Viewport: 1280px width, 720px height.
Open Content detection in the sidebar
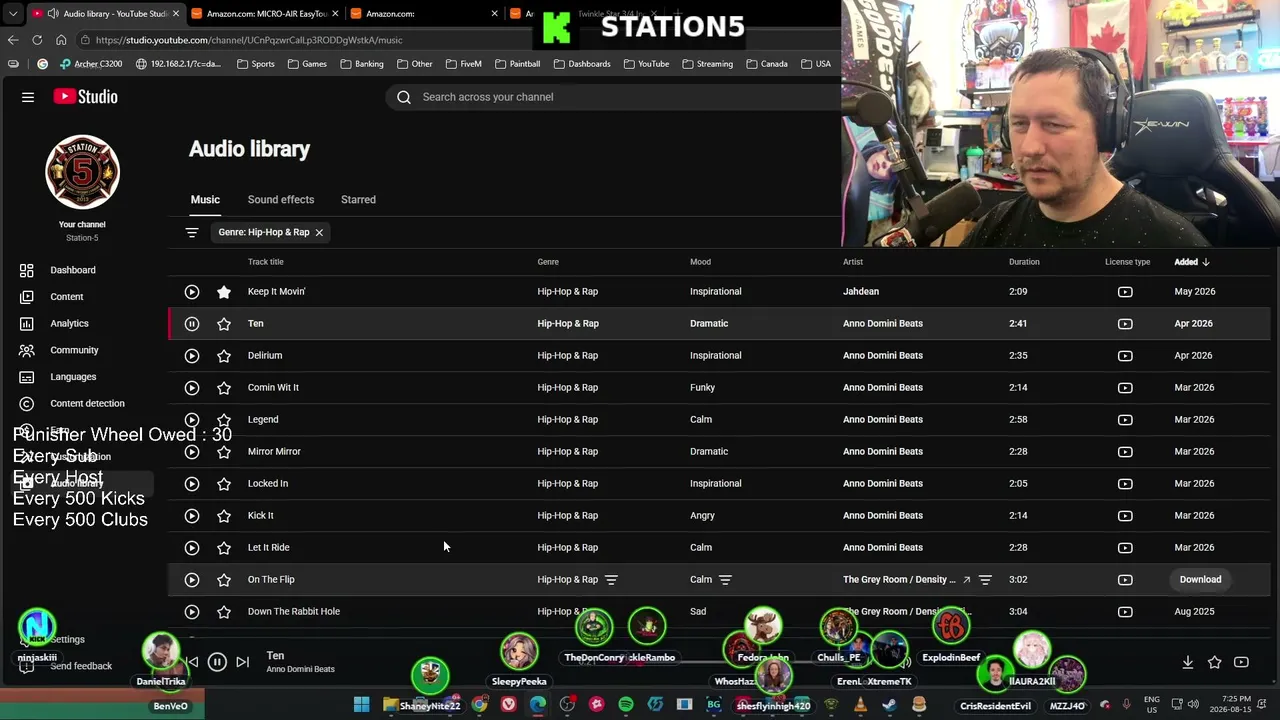[86, 404]
